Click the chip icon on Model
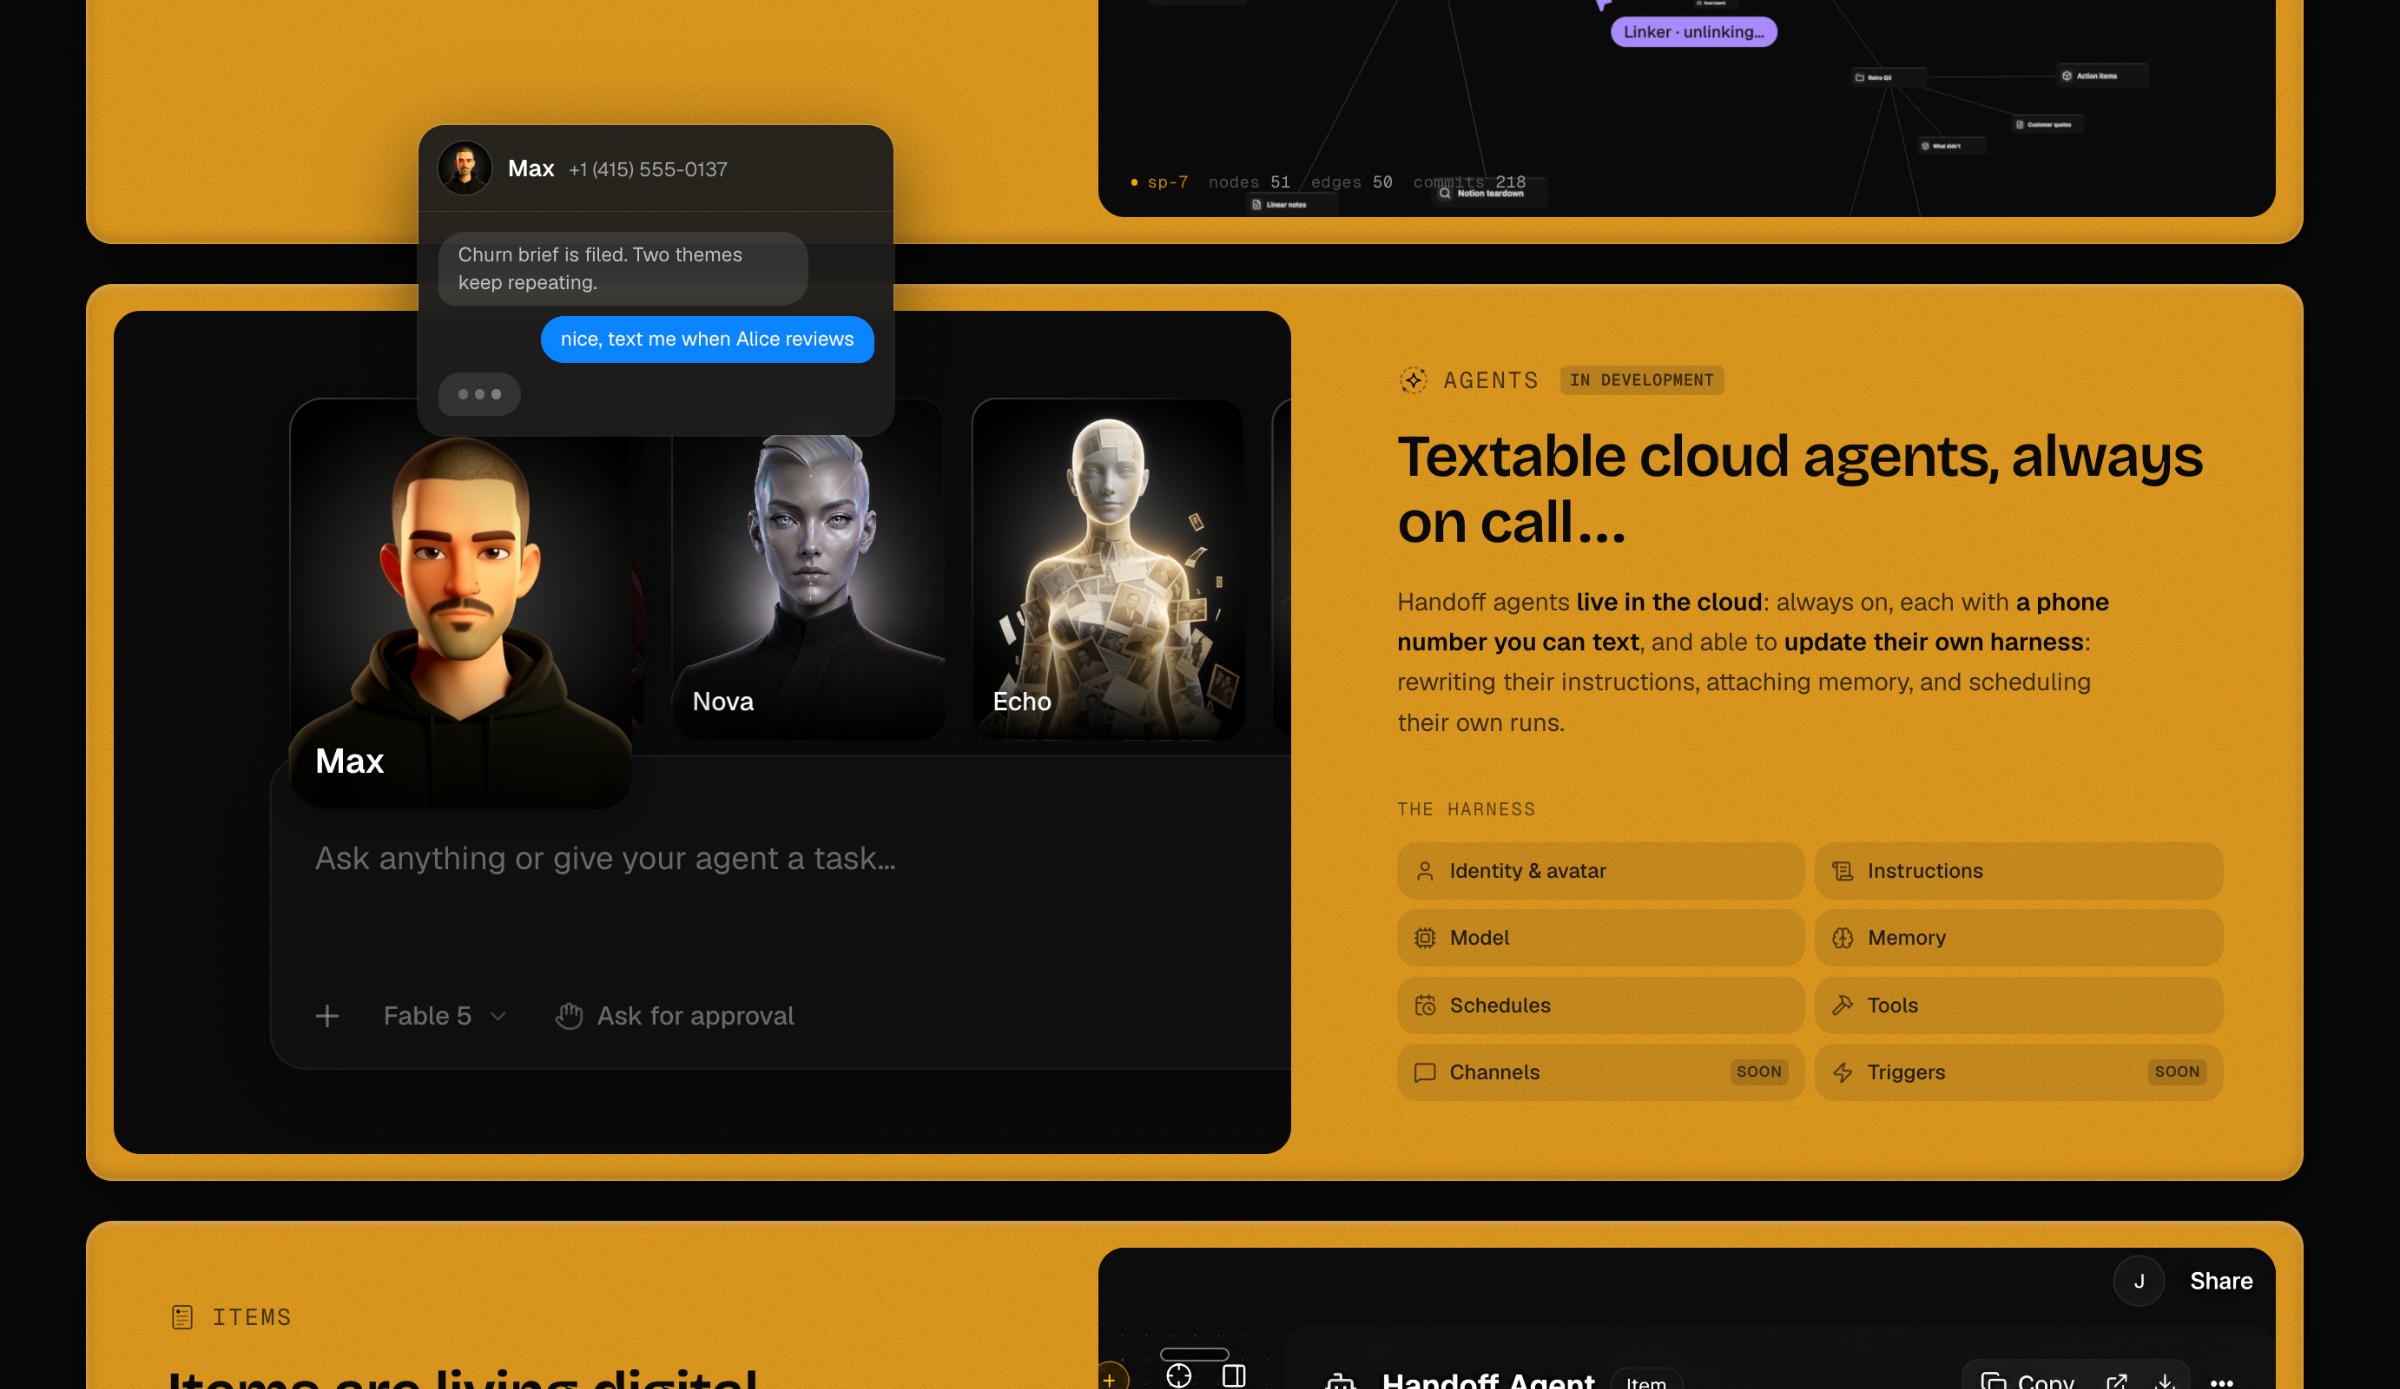 (x=1425, y=938)
